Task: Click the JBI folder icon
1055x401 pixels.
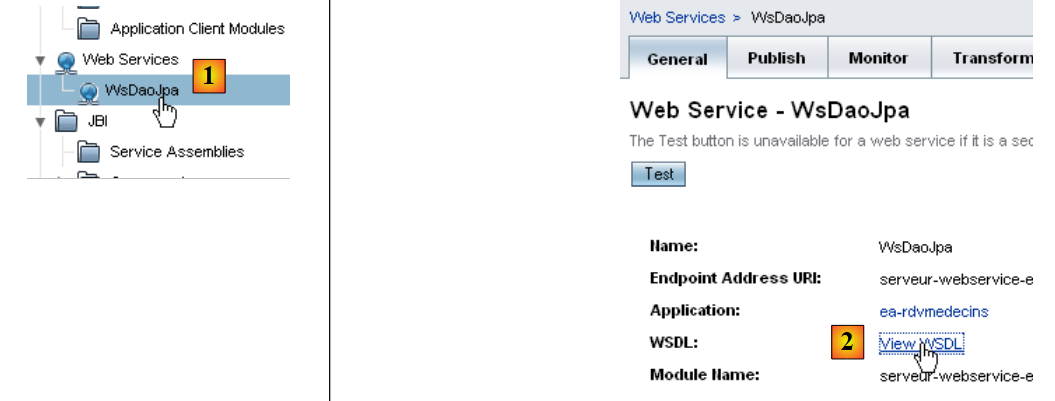Action: pyautogui.click(x=66, y=122)
